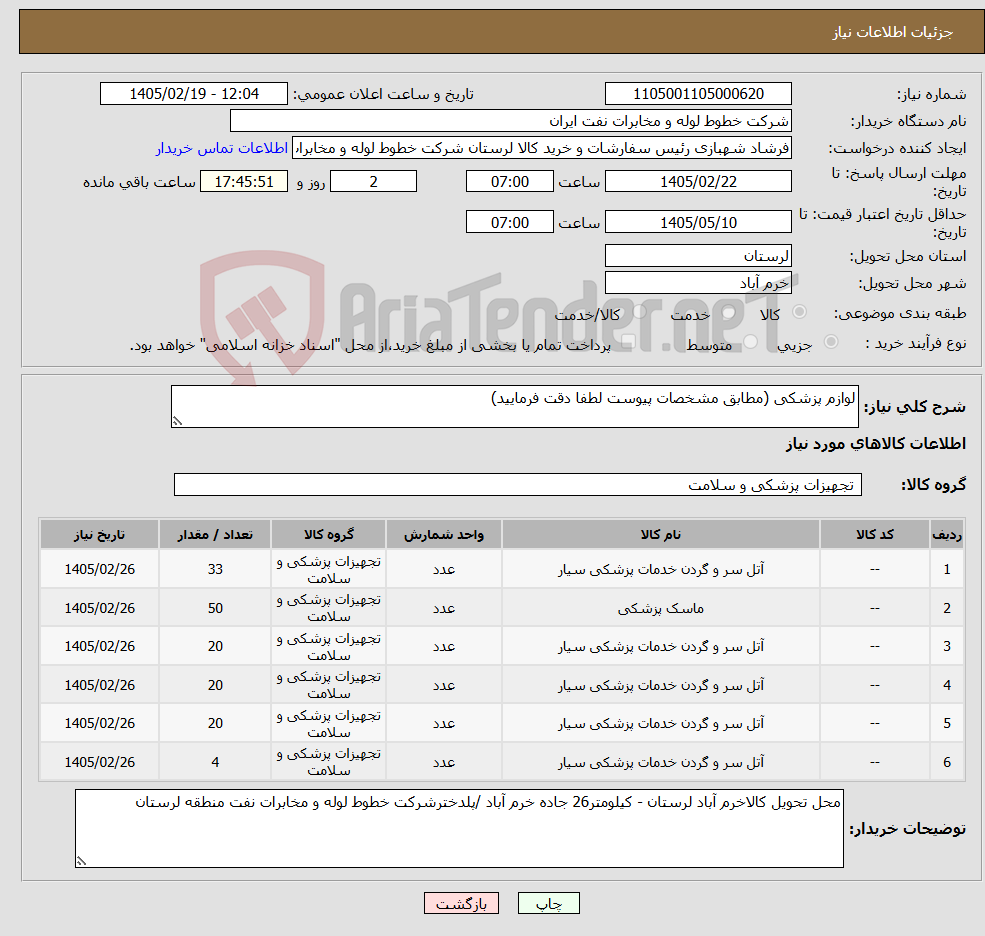This screenshot has height=936, width=985.
Task: Click the واحد شمارش column header
Action: point(444,535)
